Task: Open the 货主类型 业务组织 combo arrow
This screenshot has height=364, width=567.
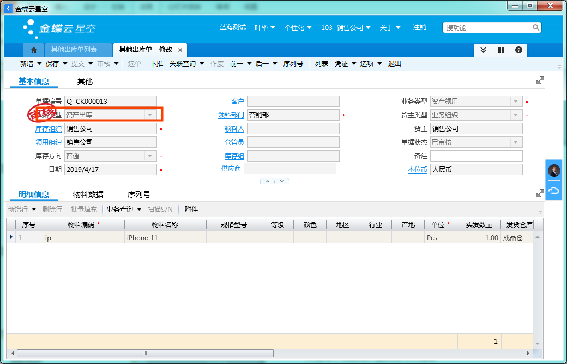Action: (516, 115)
